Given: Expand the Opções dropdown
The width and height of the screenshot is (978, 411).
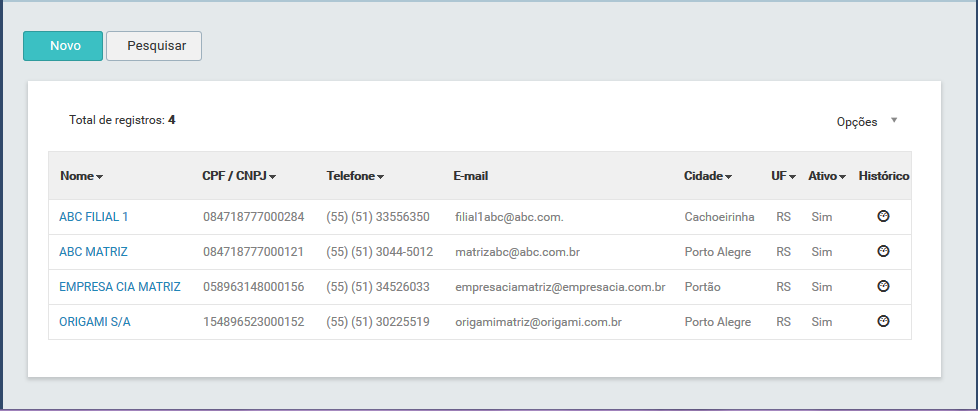Looking at the screenshot, I should tap(867, 122).
